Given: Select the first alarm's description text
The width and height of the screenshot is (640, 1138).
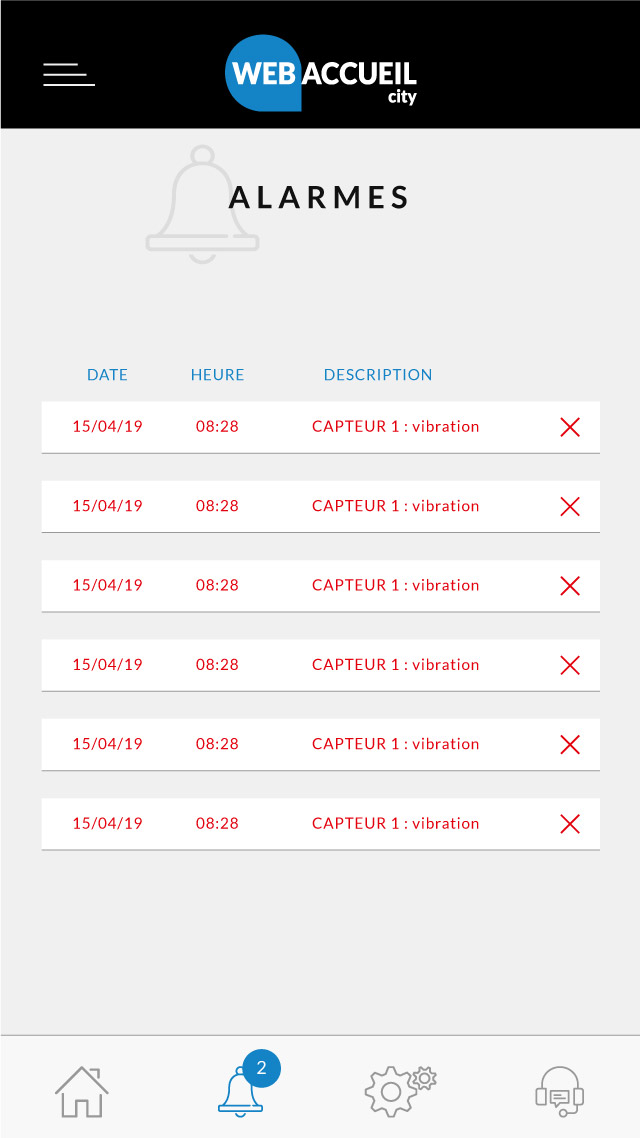Looking at the screenshot, I should [395, 426].
